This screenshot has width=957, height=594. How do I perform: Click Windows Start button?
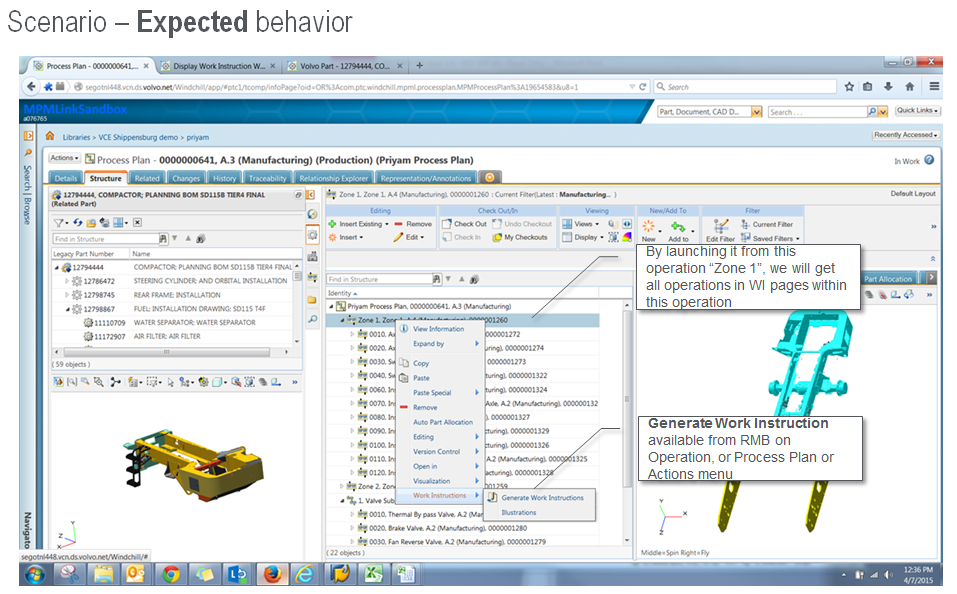click(35, 574)
